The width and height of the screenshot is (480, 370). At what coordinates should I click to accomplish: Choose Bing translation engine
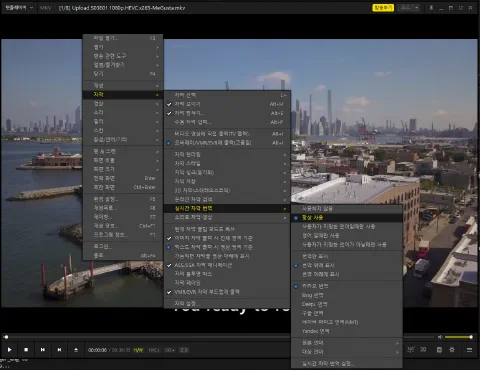347,295
